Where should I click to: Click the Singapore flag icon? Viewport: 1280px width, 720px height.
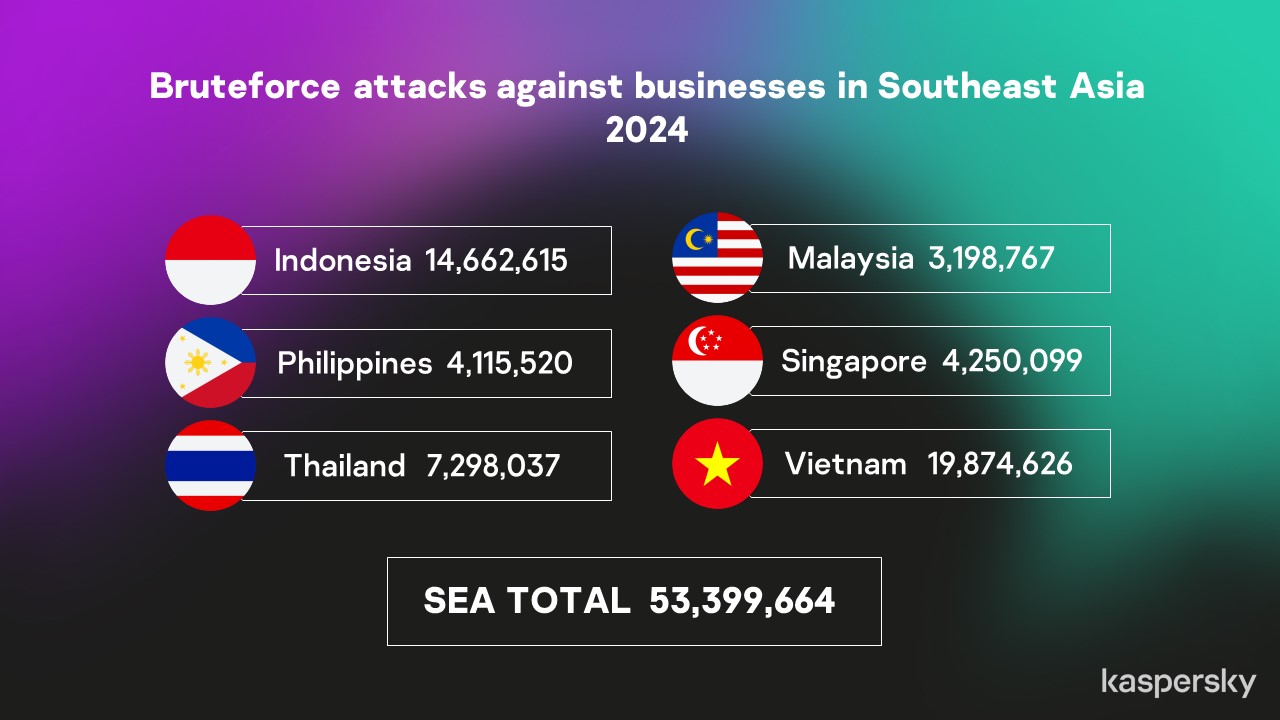pos(717,361)
